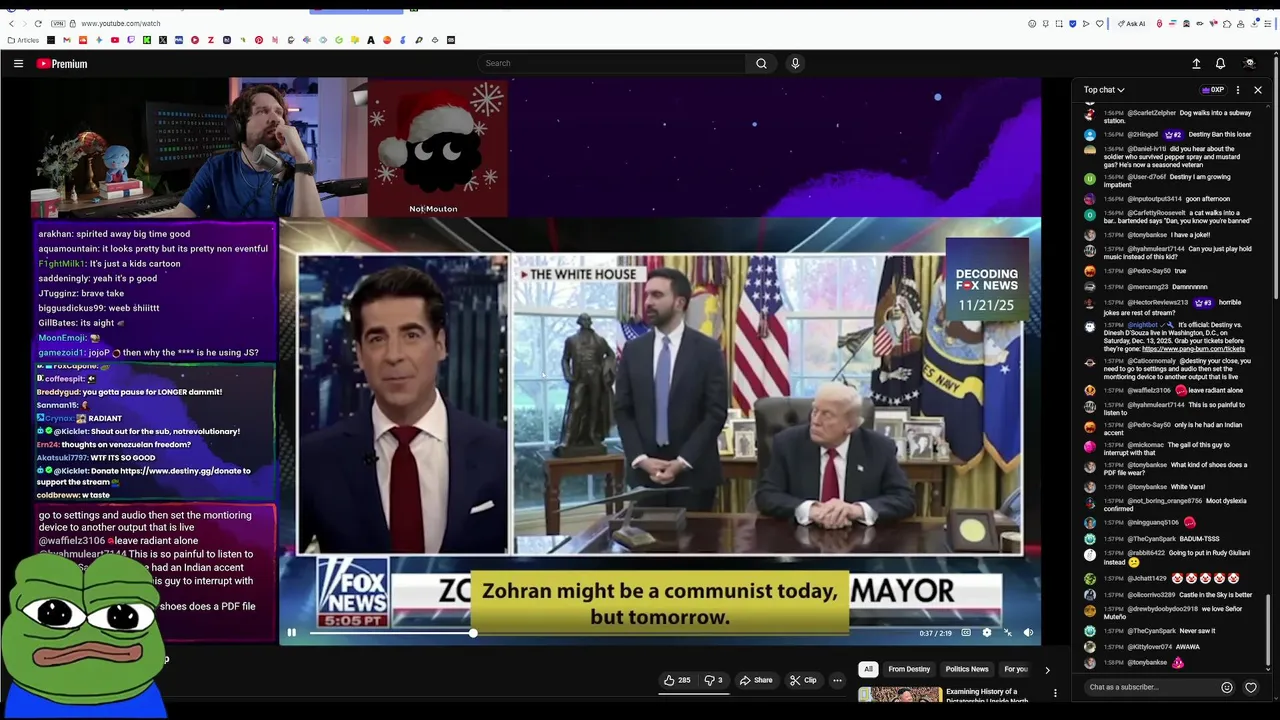
Task: Open the player settings gear
Action: pyautogui.click(x=986, y=632)
